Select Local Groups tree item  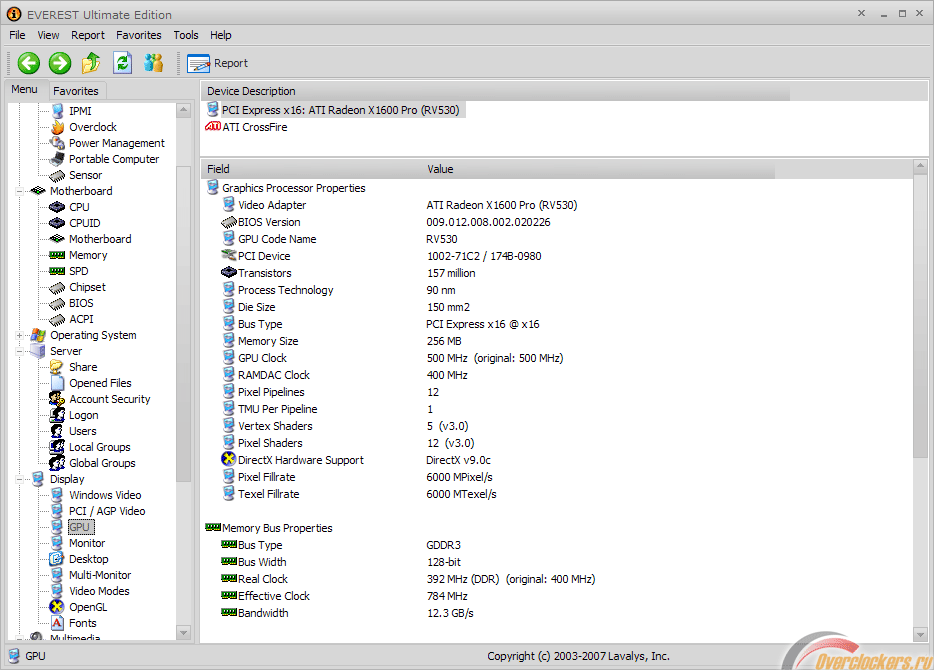coord(99,448)
